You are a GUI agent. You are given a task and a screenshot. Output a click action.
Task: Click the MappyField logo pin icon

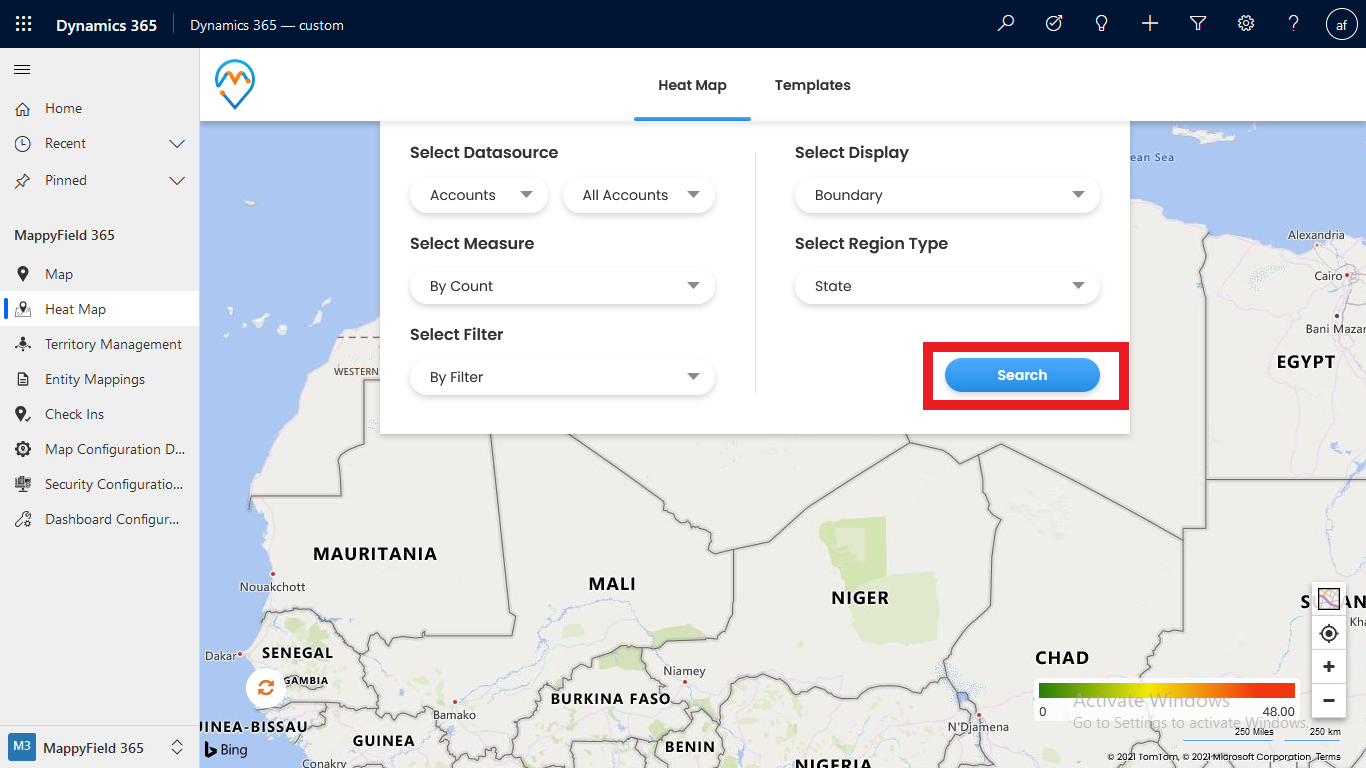[x=235, y=85]
